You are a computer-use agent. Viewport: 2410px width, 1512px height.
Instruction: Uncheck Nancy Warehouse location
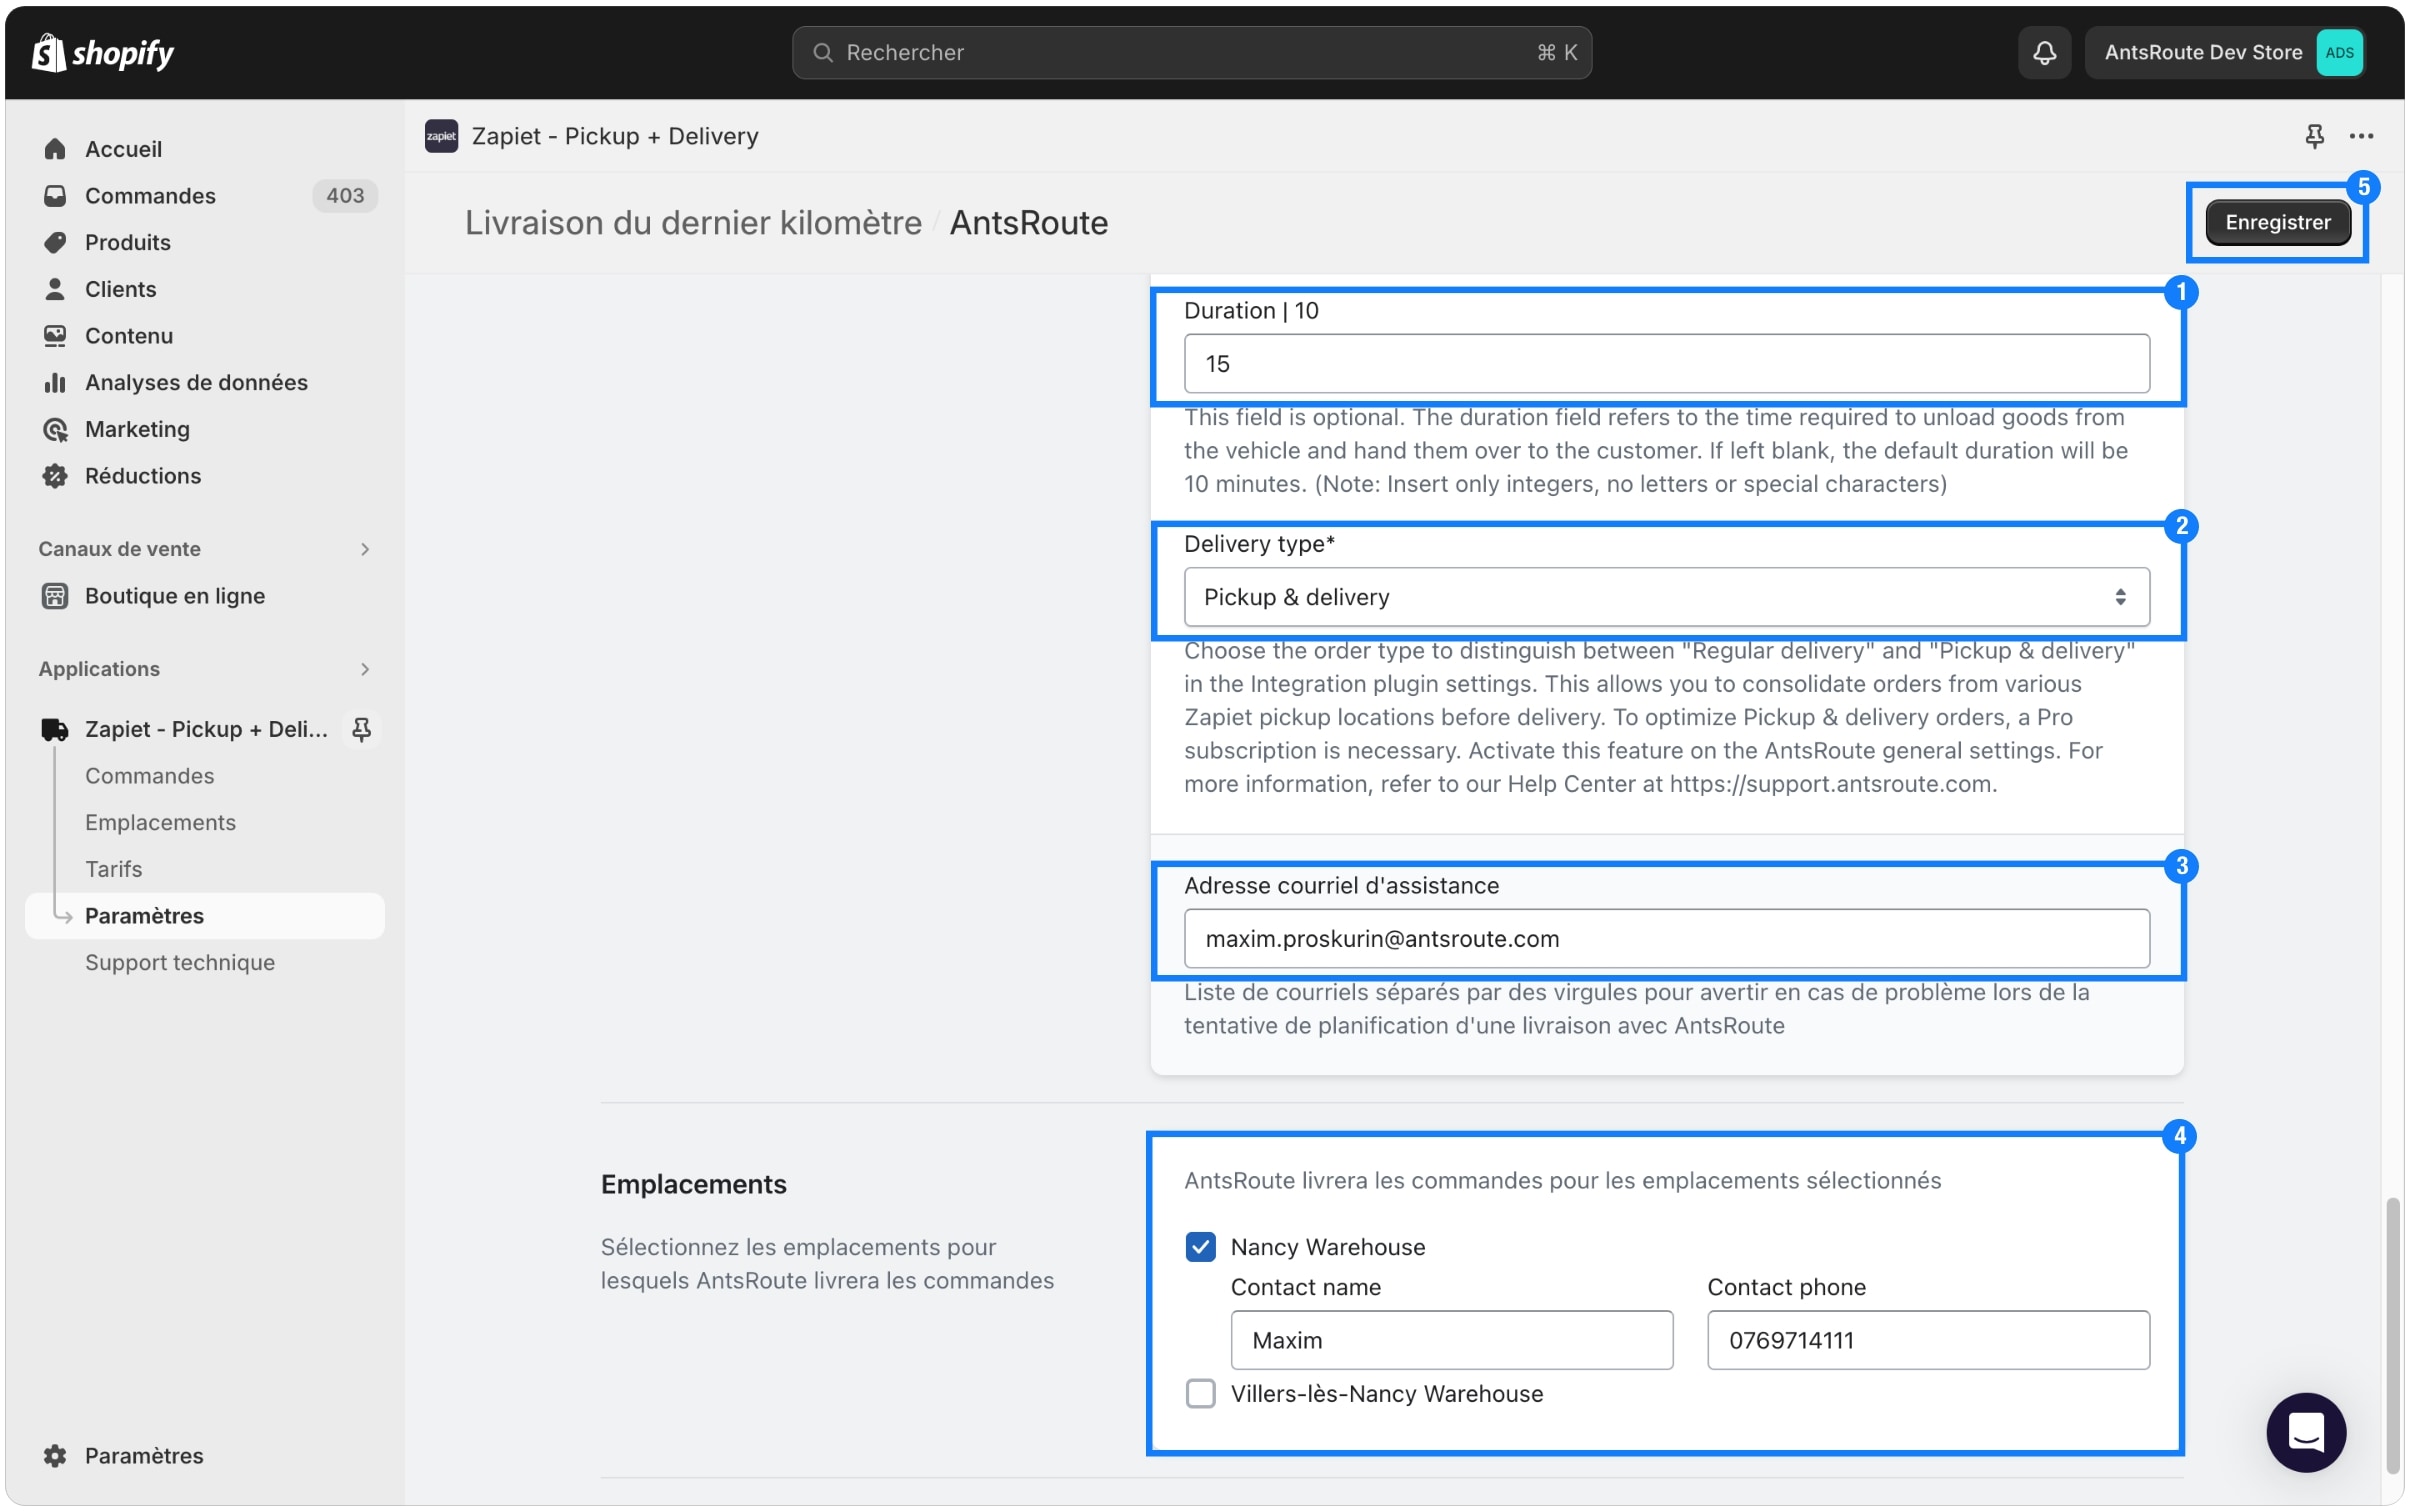[1200, 1246]
